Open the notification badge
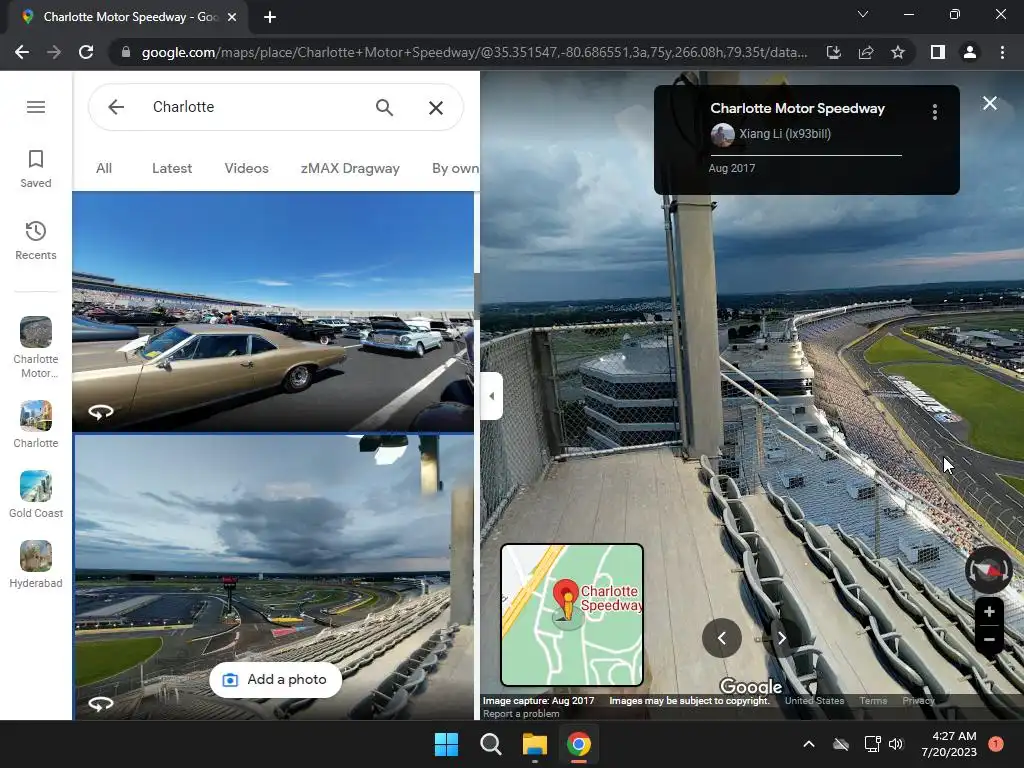 point(996,744)
